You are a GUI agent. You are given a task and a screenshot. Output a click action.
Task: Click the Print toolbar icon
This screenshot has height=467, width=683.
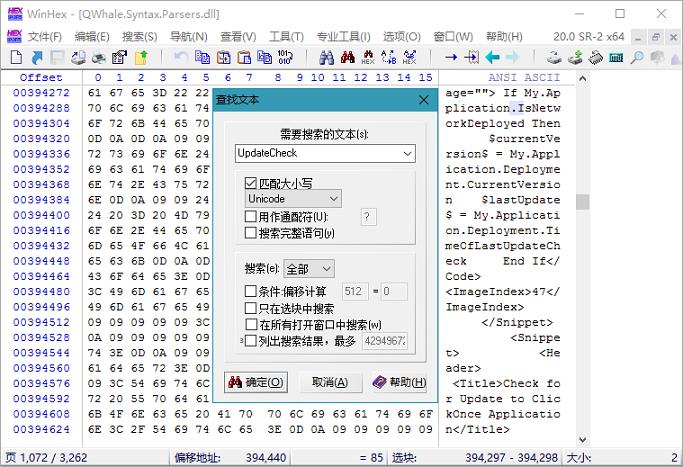pyautogui.click(x=101, y=57)
